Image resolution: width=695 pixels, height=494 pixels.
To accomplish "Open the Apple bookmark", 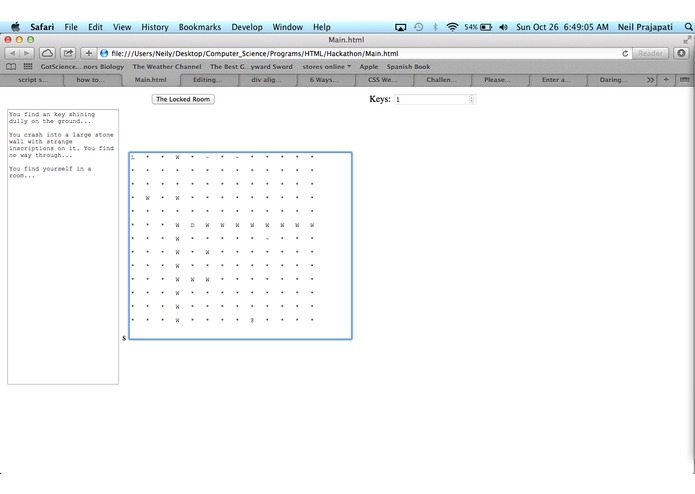I will (x=369, y=66).
